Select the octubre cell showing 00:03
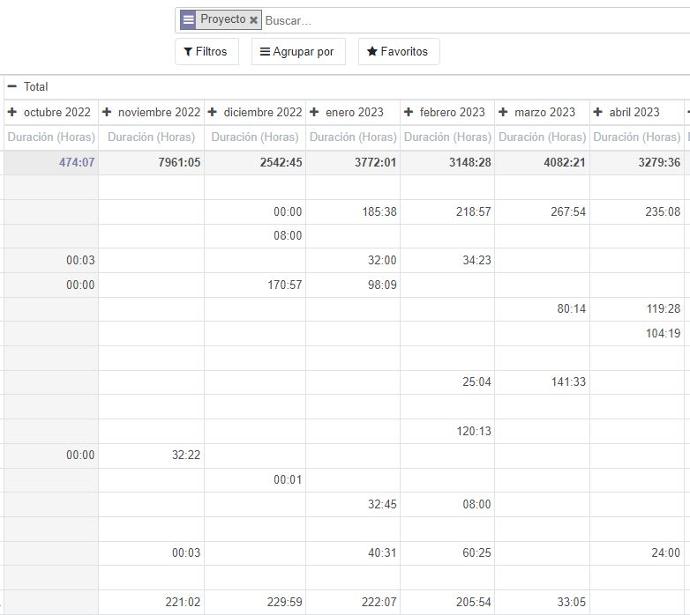The image size is (690, 615). tap(51, 260)
